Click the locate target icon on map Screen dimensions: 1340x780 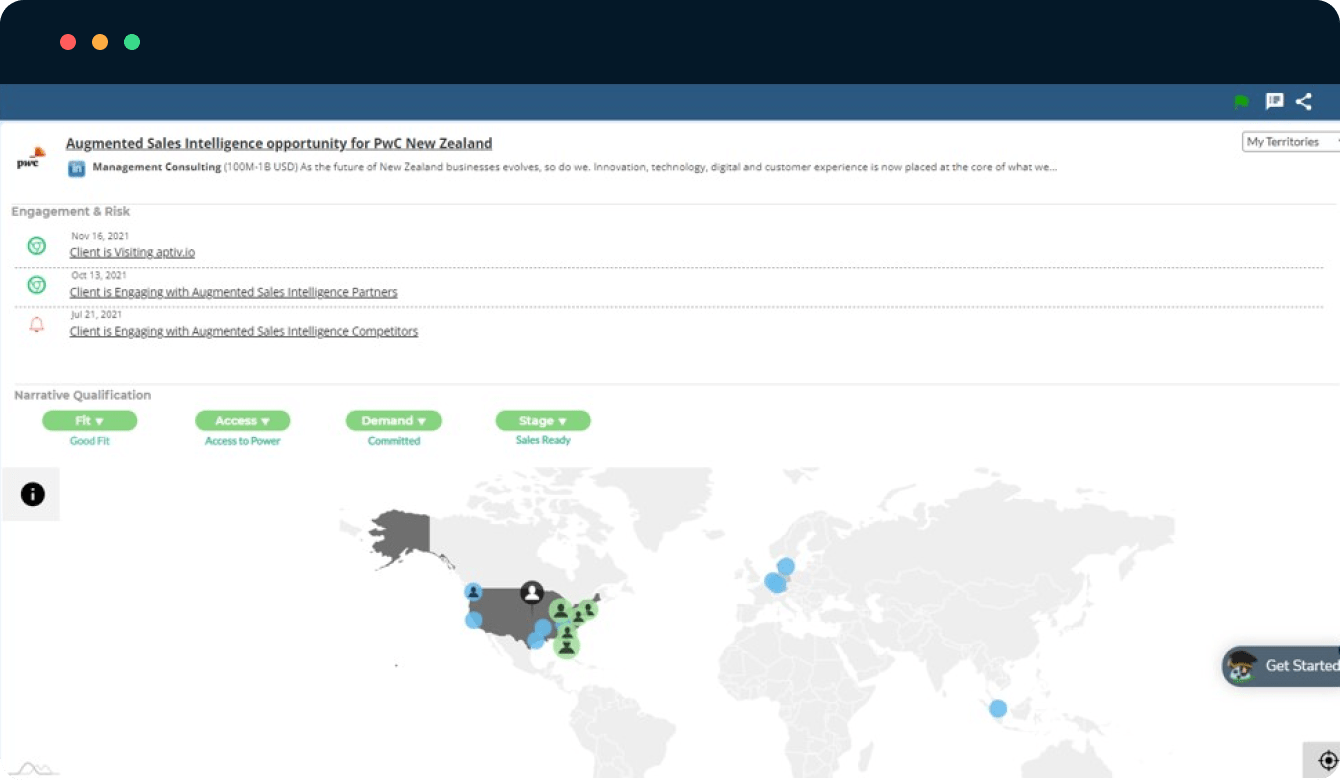[x=1328, y=761]
